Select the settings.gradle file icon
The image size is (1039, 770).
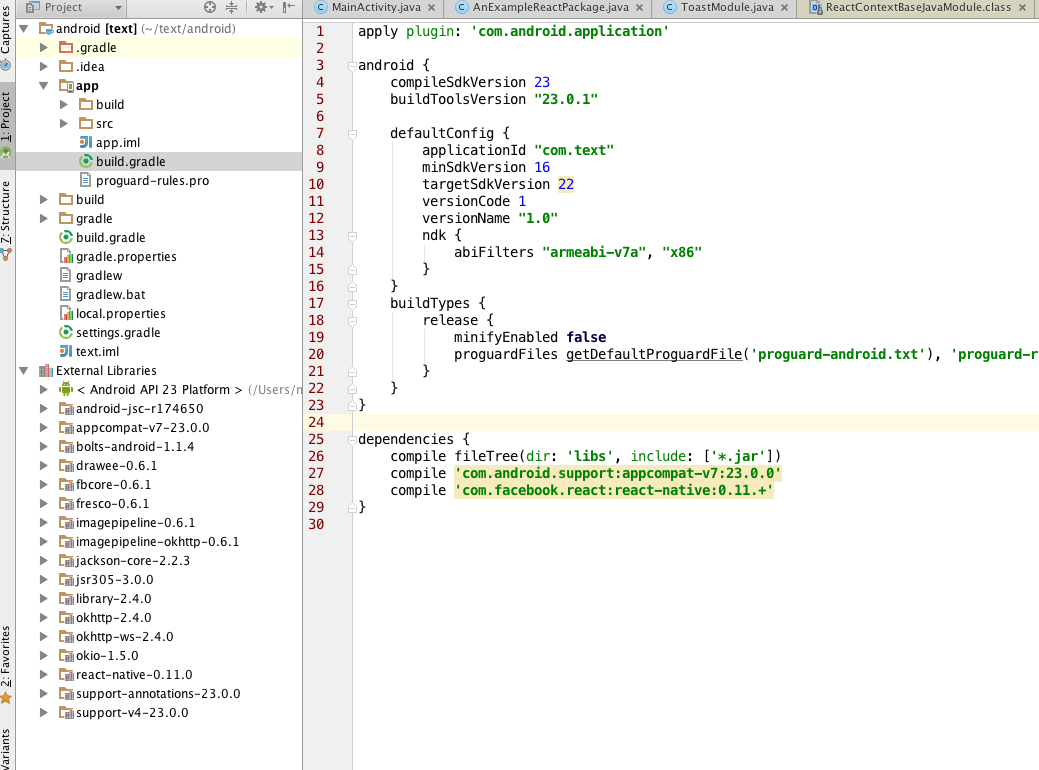(66, 332)
